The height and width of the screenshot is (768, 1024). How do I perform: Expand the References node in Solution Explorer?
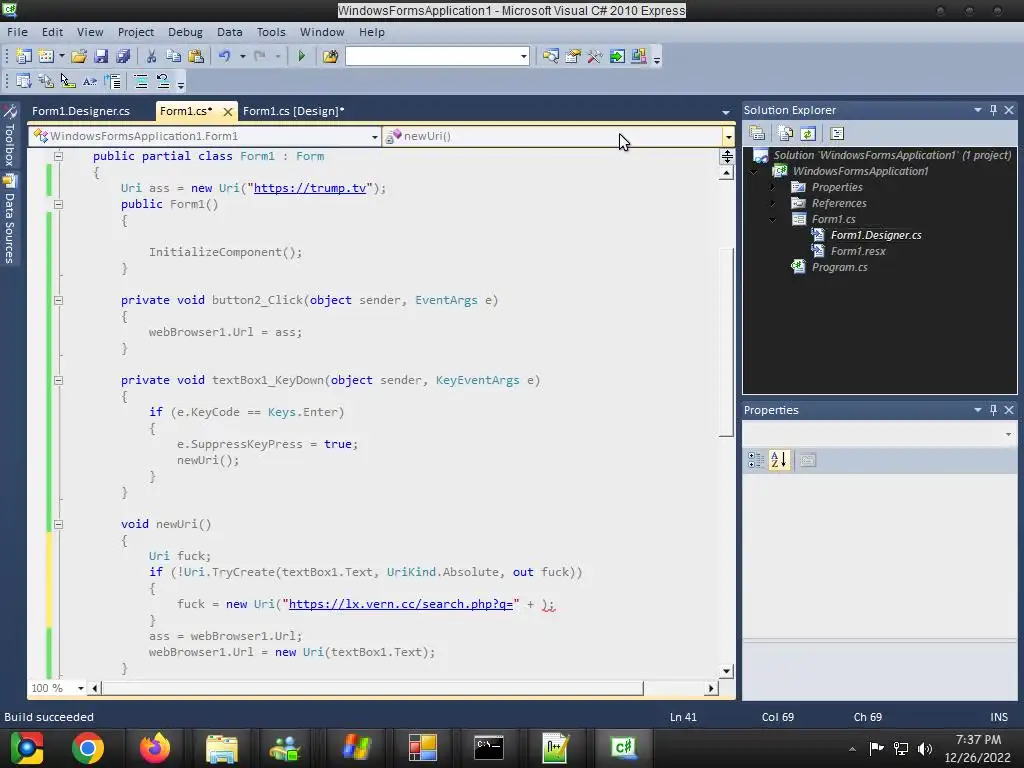tap(773, 203)
